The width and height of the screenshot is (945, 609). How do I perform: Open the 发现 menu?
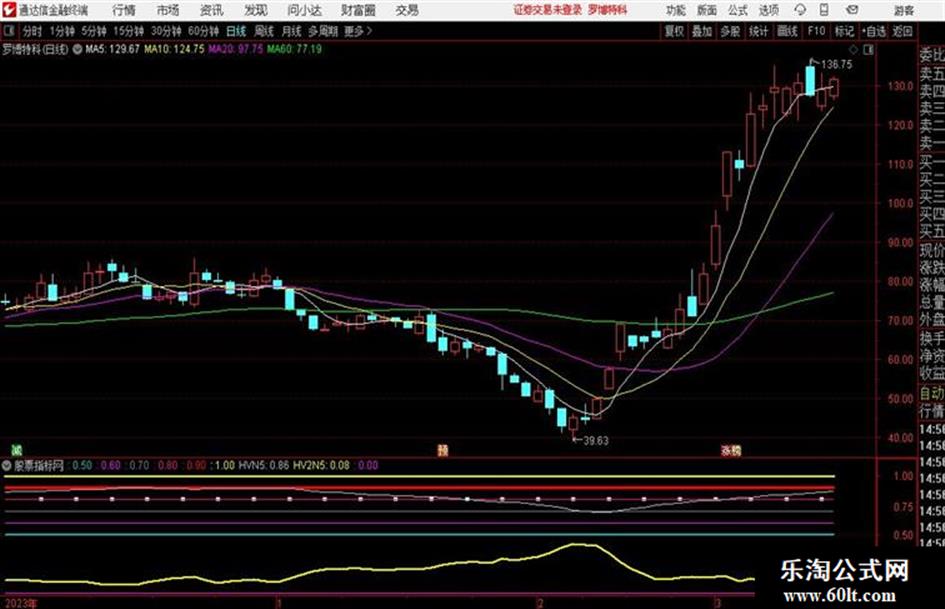(256, 10)
